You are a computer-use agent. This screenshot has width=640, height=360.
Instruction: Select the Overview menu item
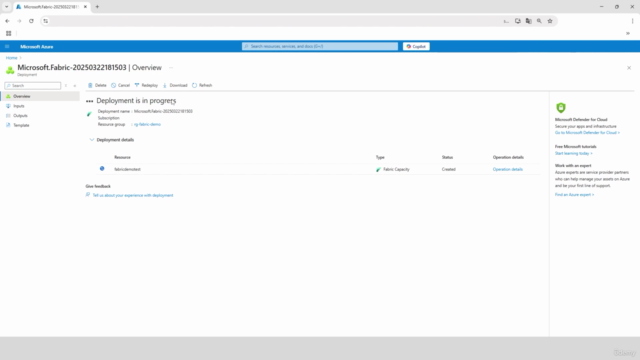pyautogui.click(x=40, y=96)
